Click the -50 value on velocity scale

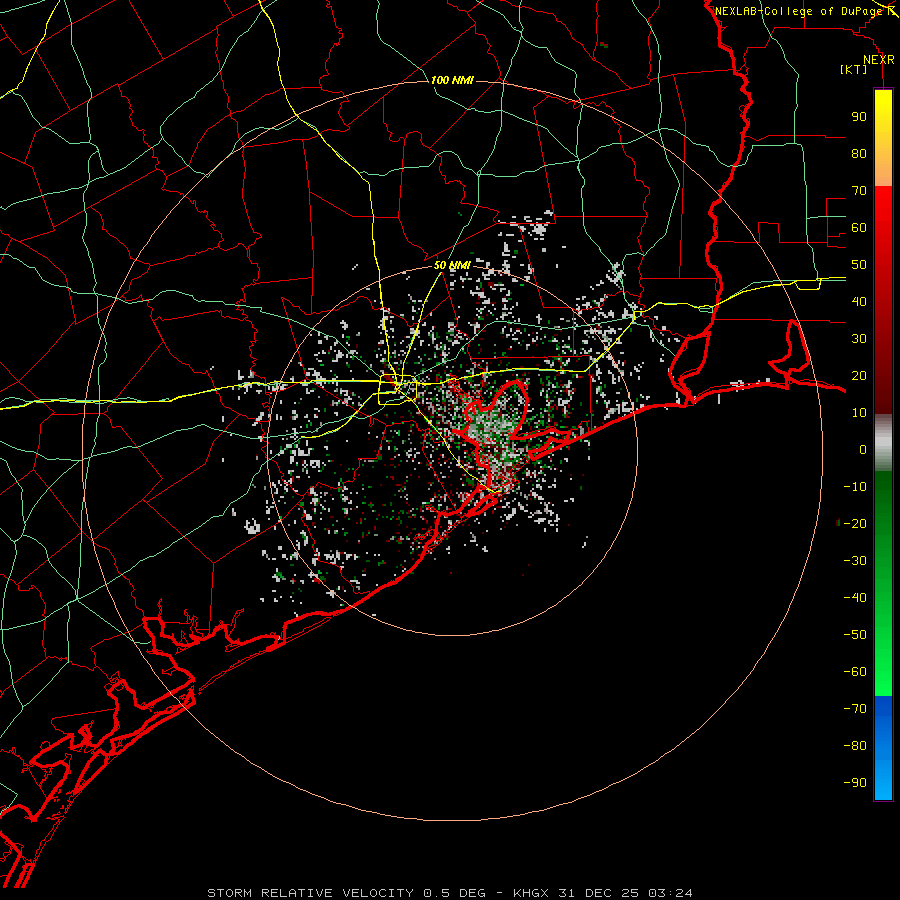(855, 635)
